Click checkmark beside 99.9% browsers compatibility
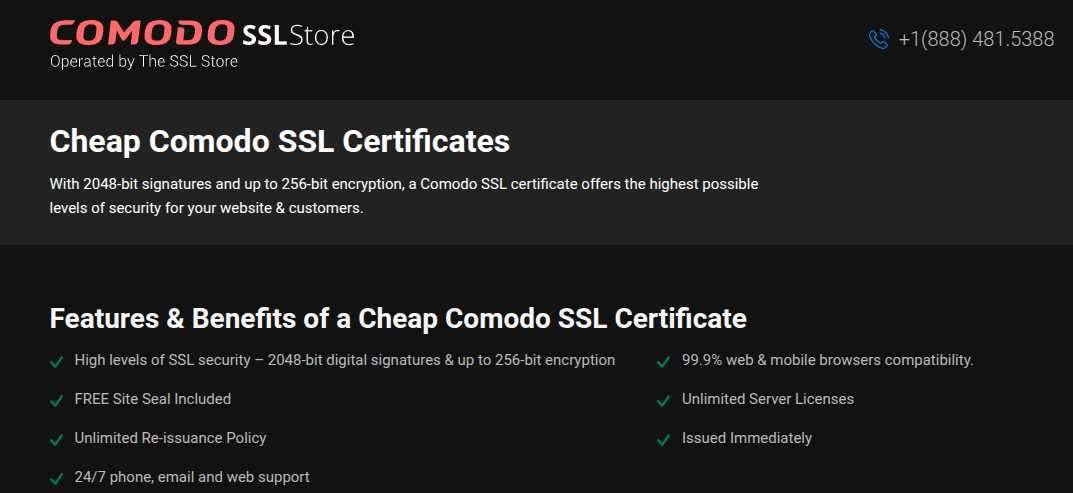 tap(663, 362)
